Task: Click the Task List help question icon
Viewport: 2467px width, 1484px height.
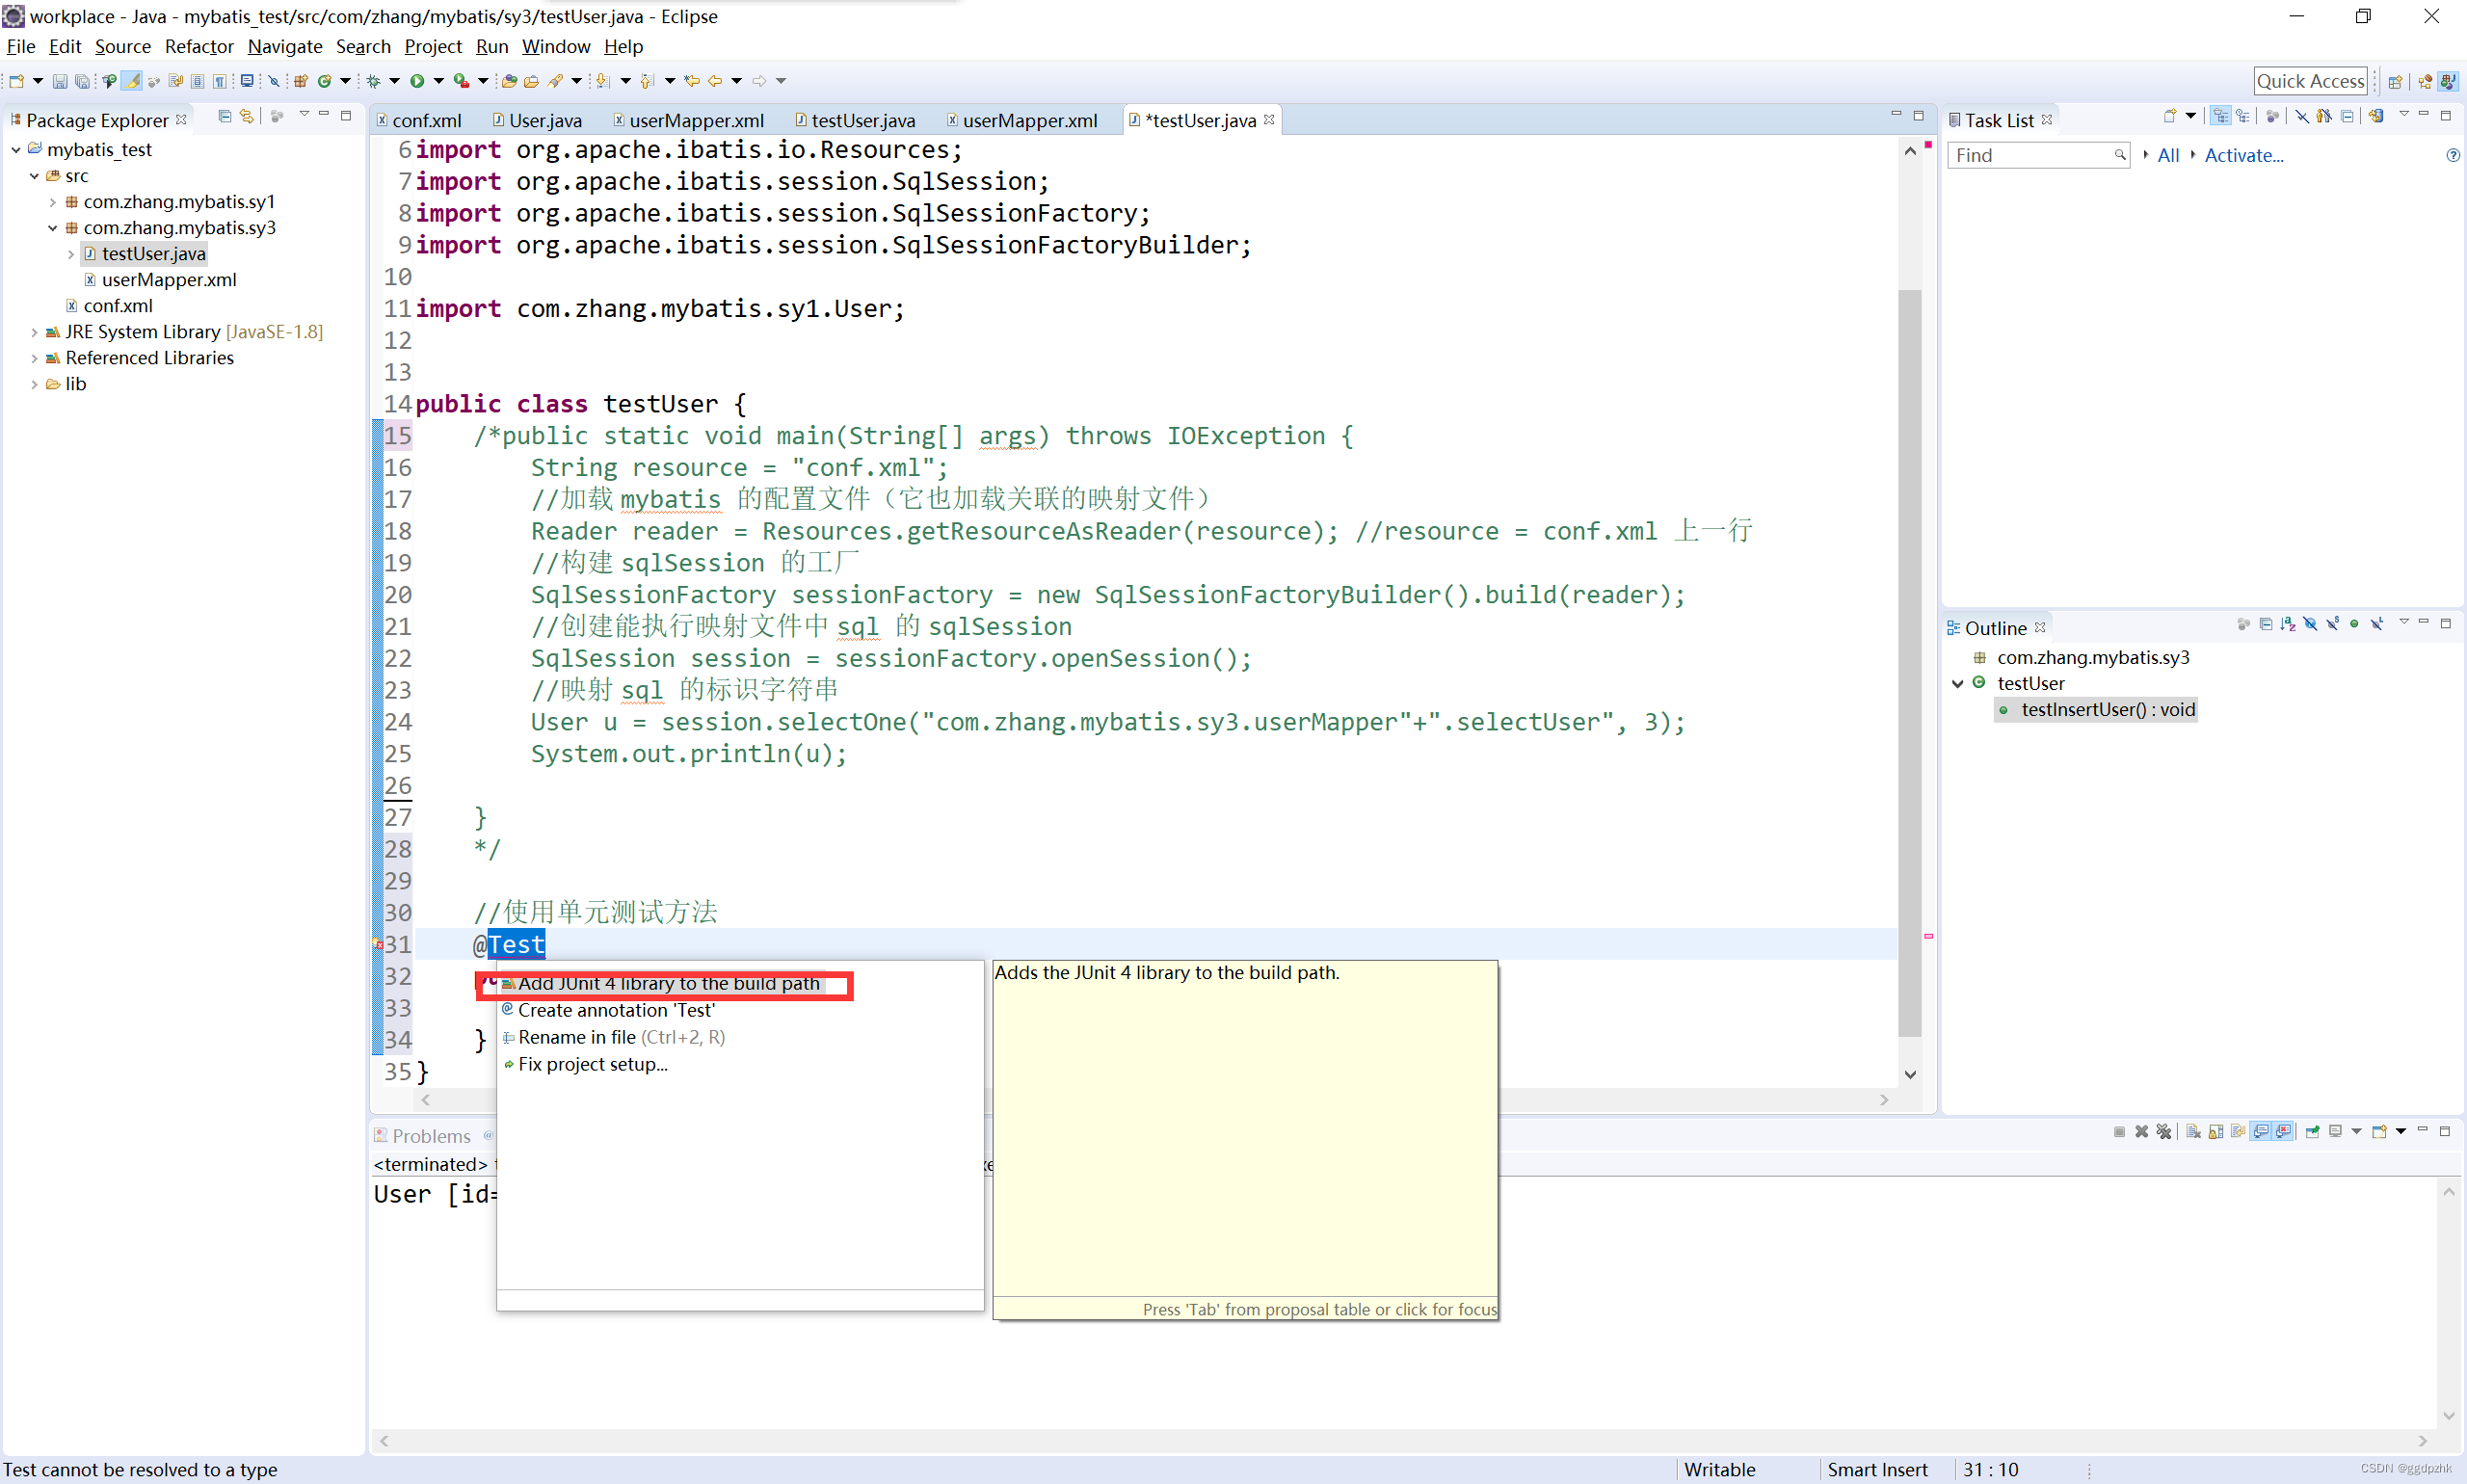Action: [2453, 155]
